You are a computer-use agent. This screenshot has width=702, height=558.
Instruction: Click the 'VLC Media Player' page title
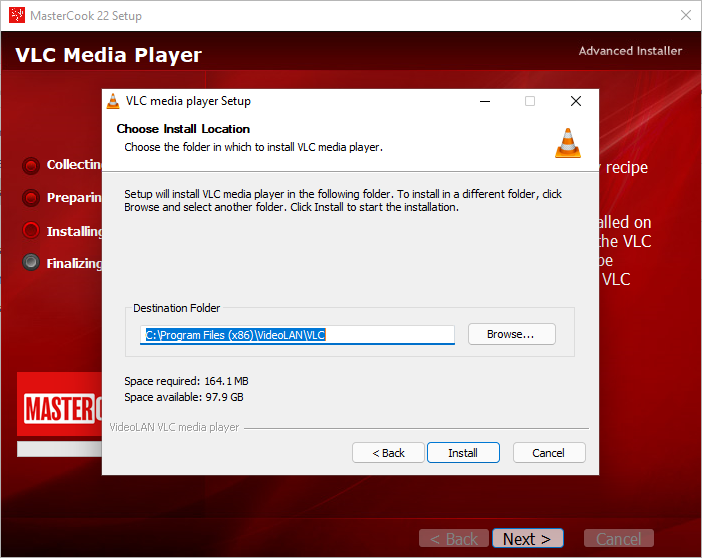pos(108,56)
